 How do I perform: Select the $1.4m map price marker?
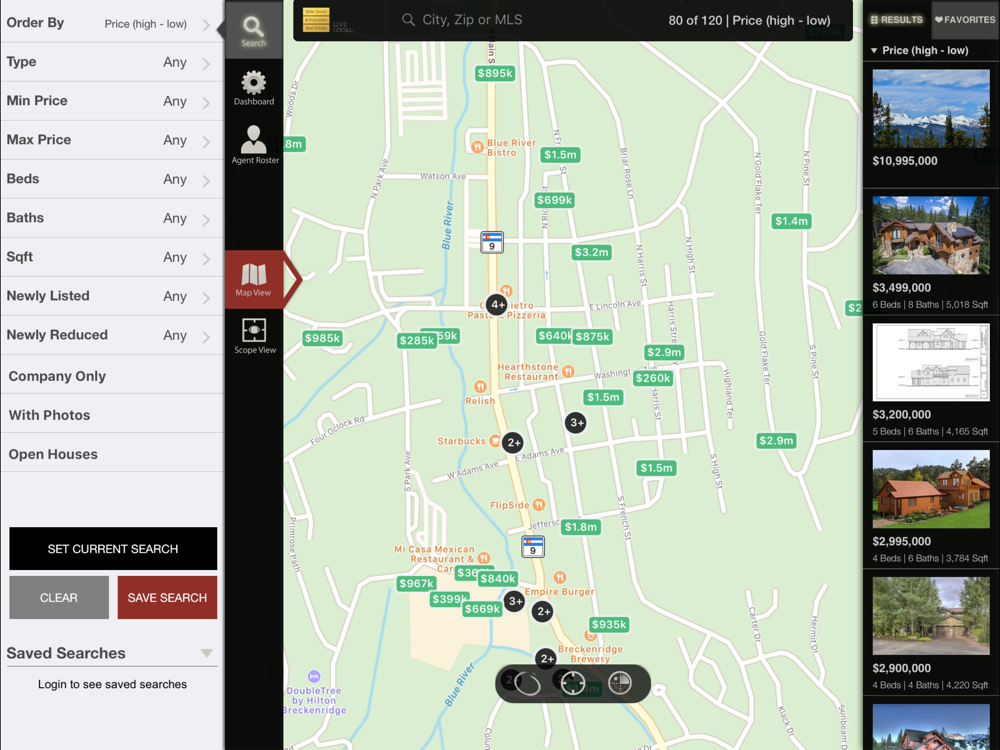coord(791,221)
